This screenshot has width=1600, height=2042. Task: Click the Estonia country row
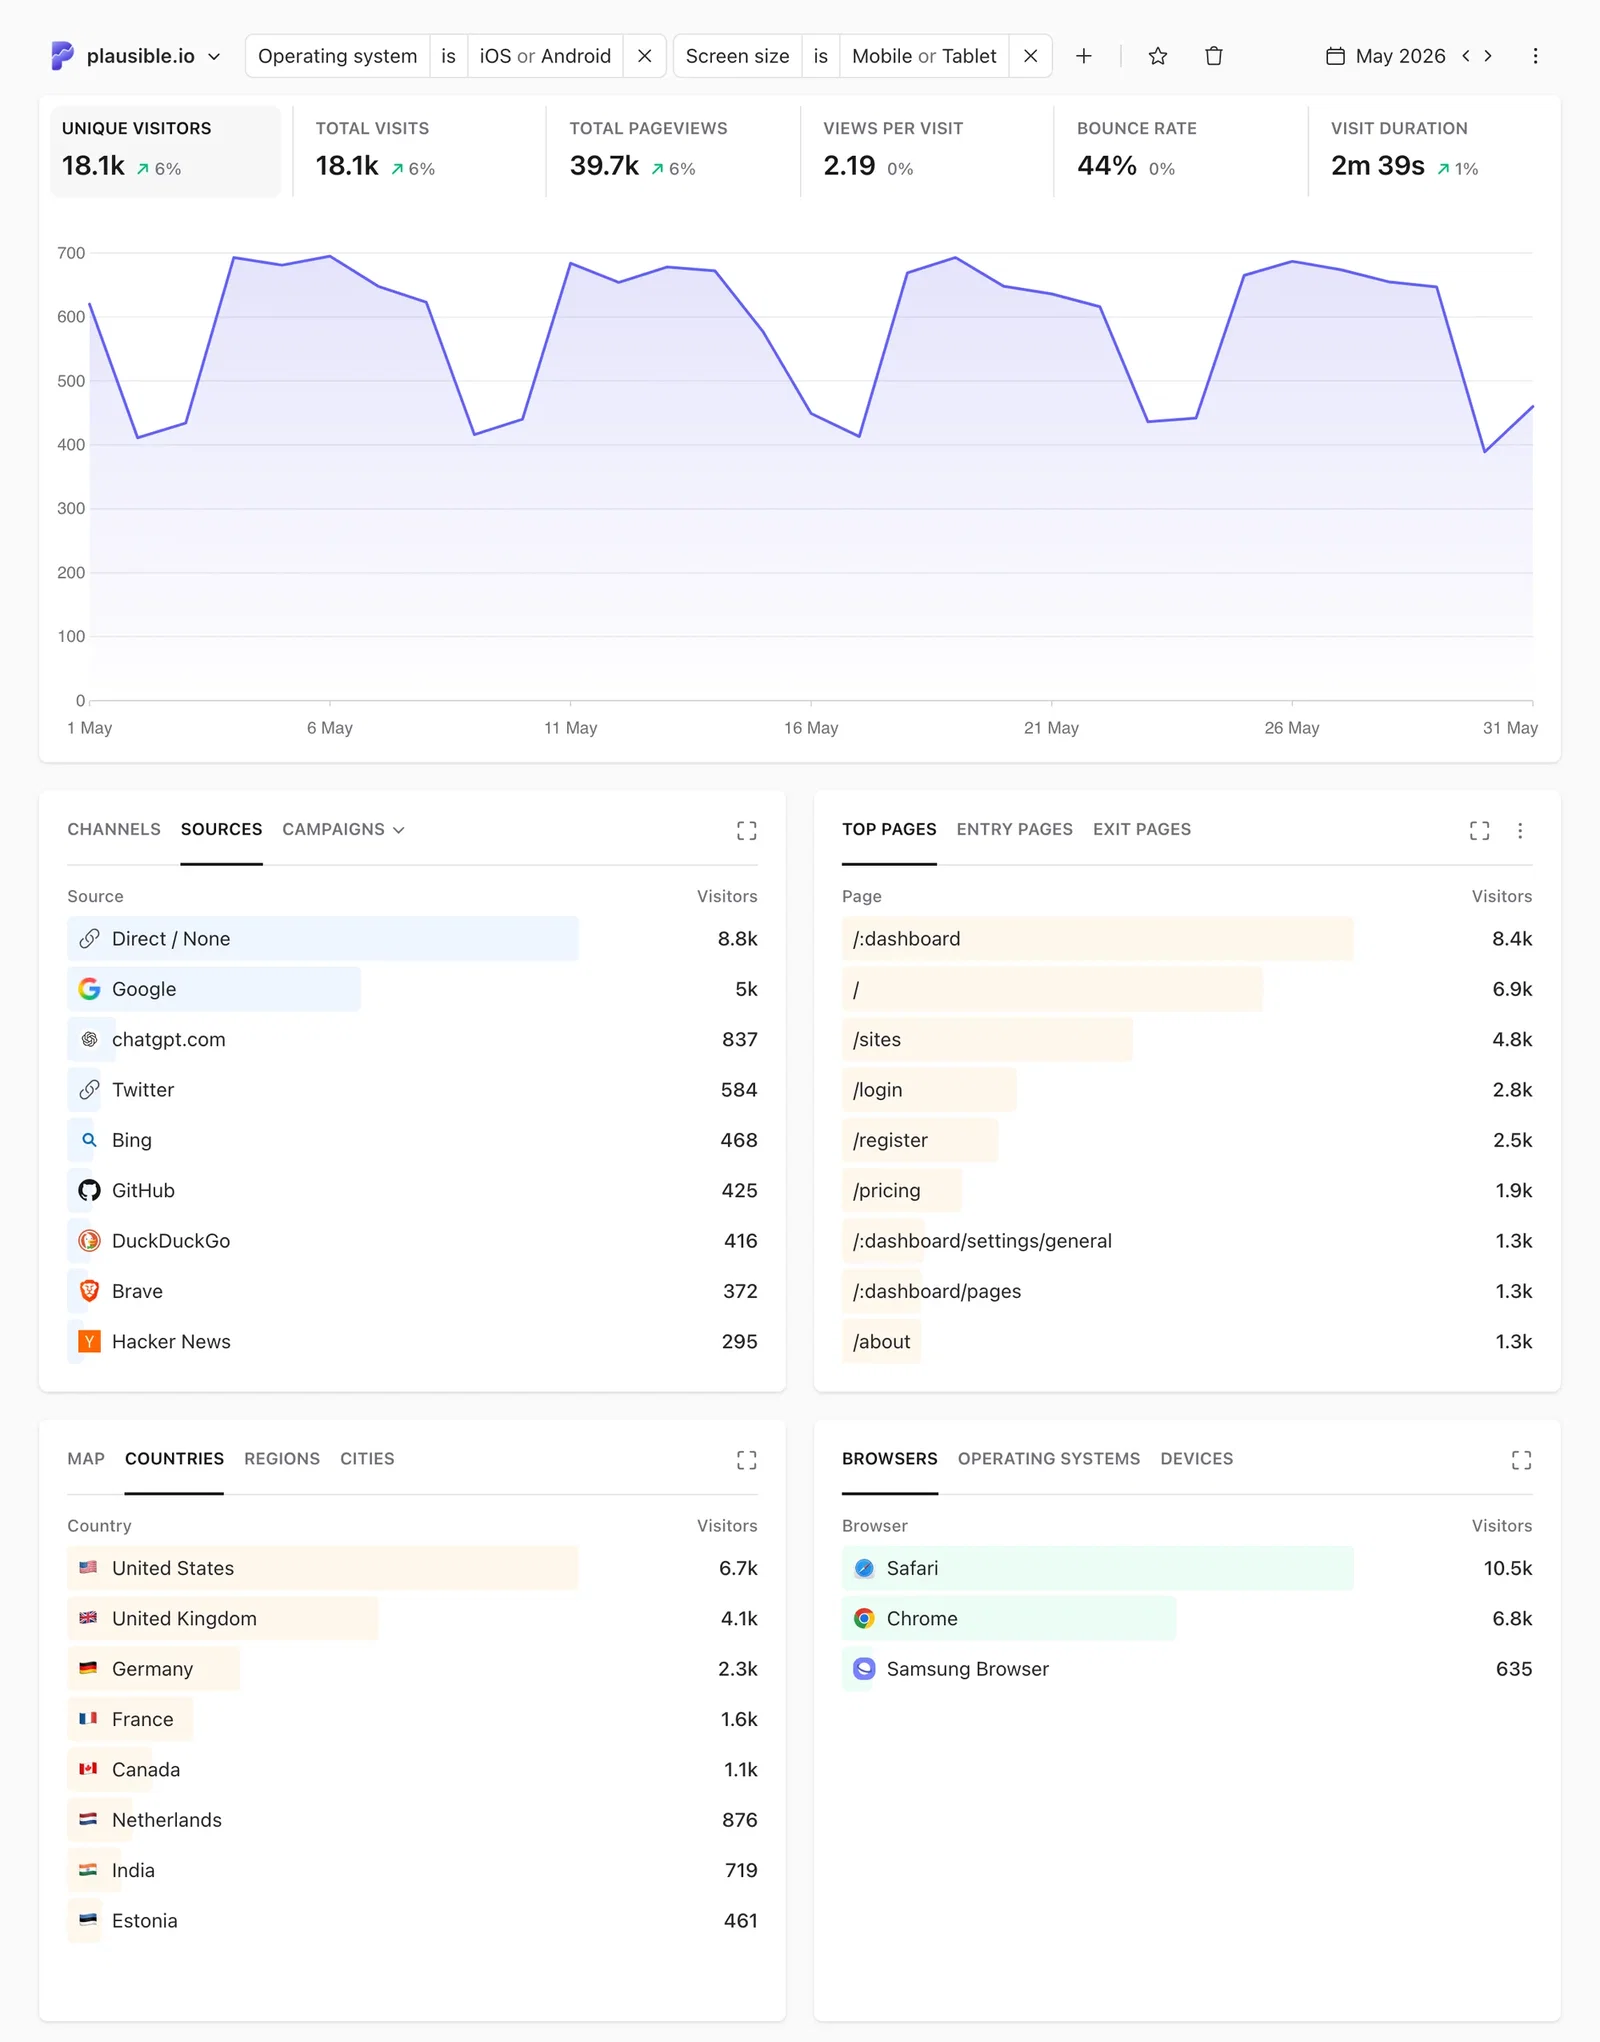click(412, 1920)
